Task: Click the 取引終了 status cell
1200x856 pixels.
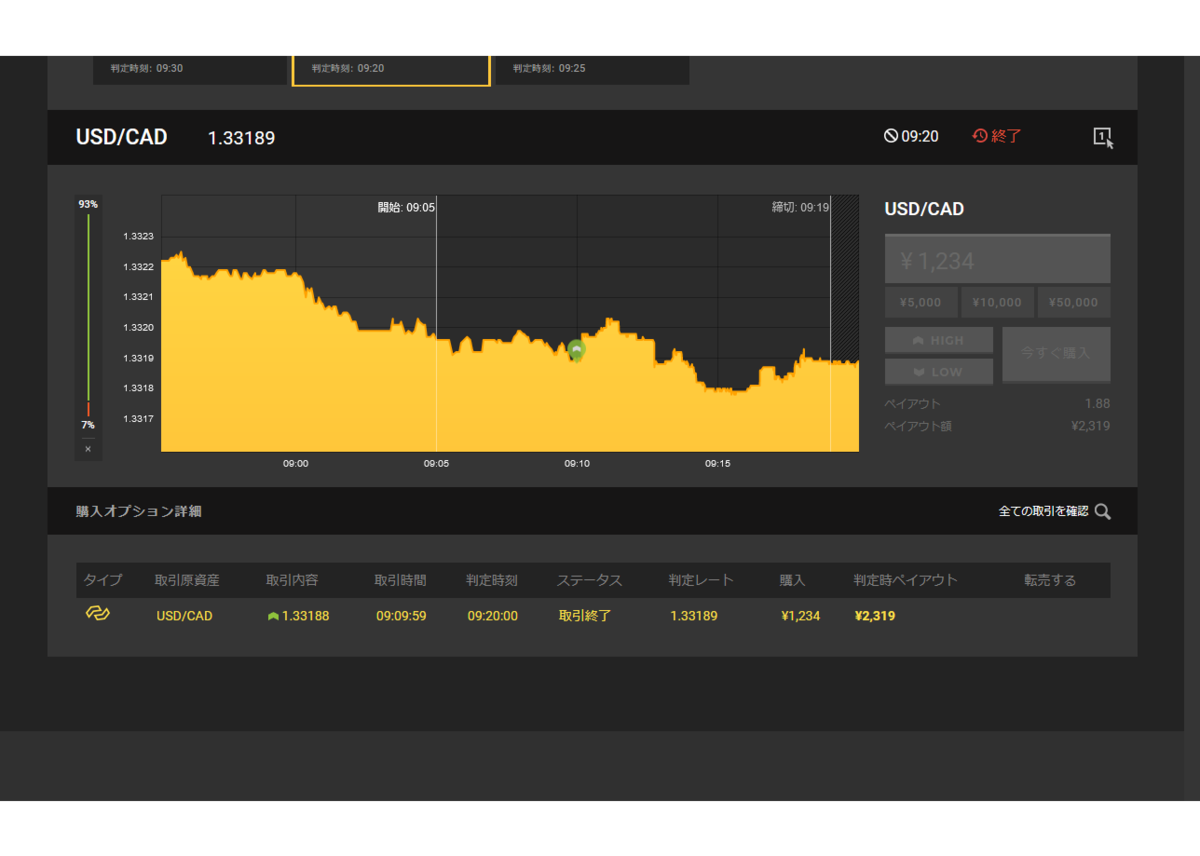Action: point(585,616)
